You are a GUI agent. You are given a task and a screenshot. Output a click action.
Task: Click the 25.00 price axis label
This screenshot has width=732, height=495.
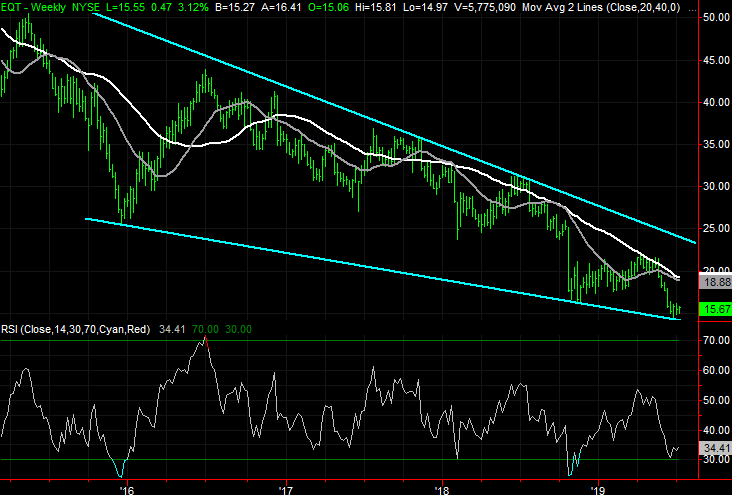(717, 228)
